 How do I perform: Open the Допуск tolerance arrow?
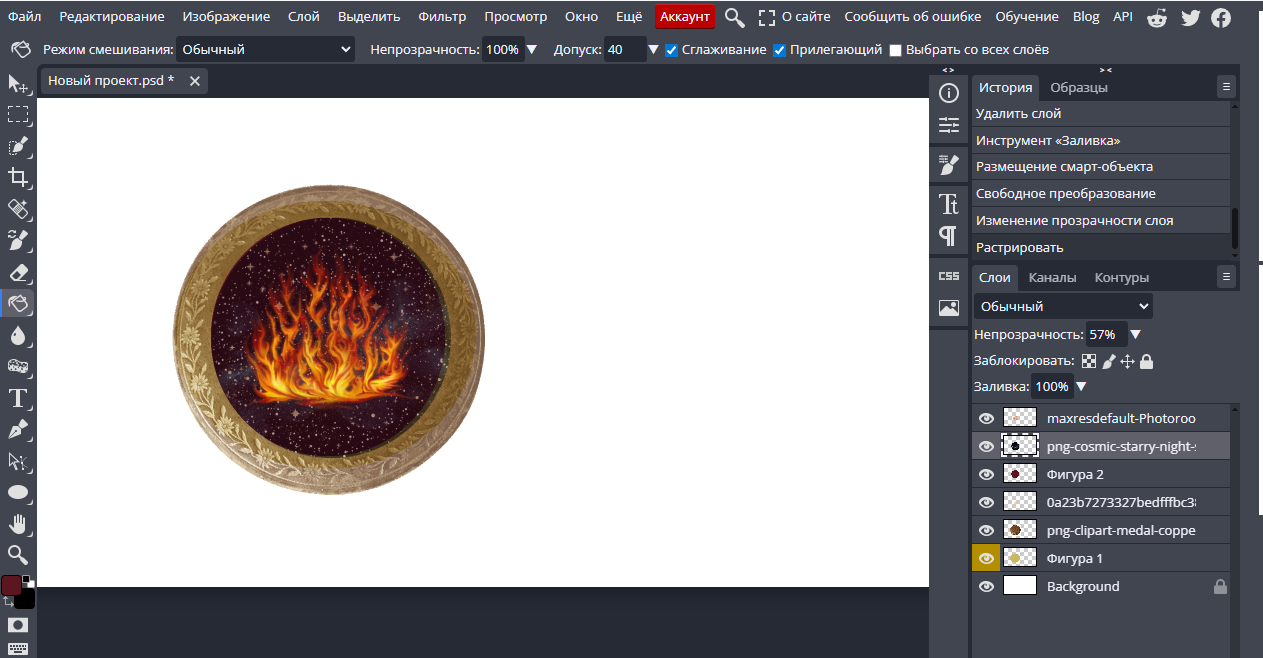coord(653,50)
